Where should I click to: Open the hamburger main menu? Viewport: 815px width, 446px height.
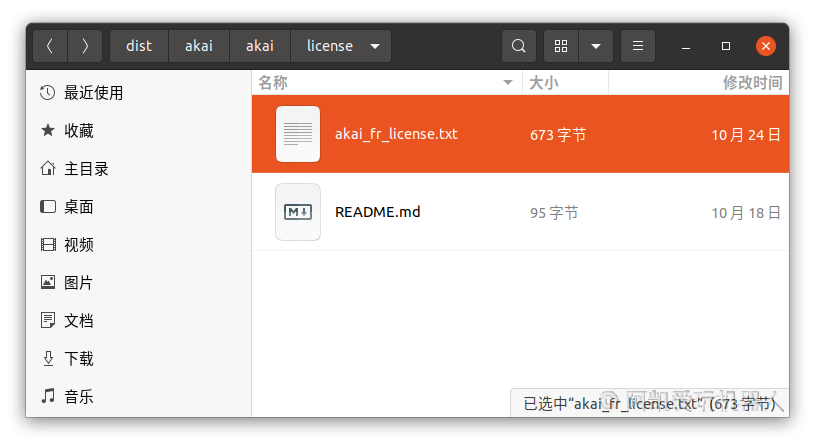pyautogui.click(x=637, y=46)
